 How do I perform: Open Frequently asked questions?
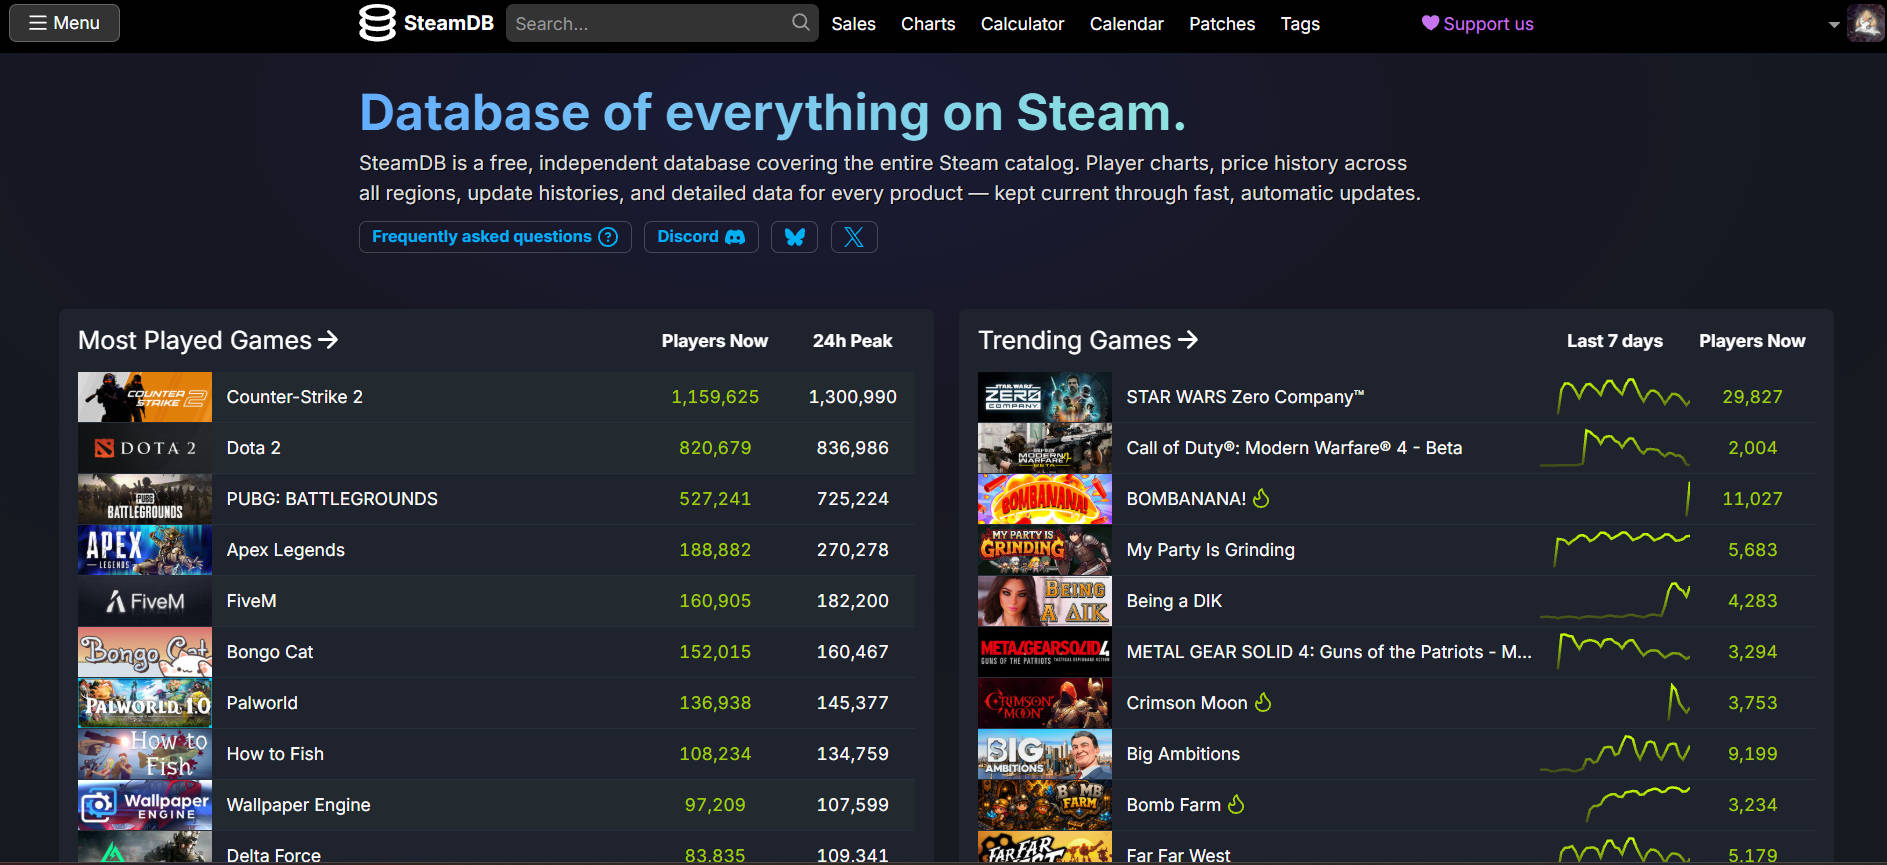coord(495,237)
